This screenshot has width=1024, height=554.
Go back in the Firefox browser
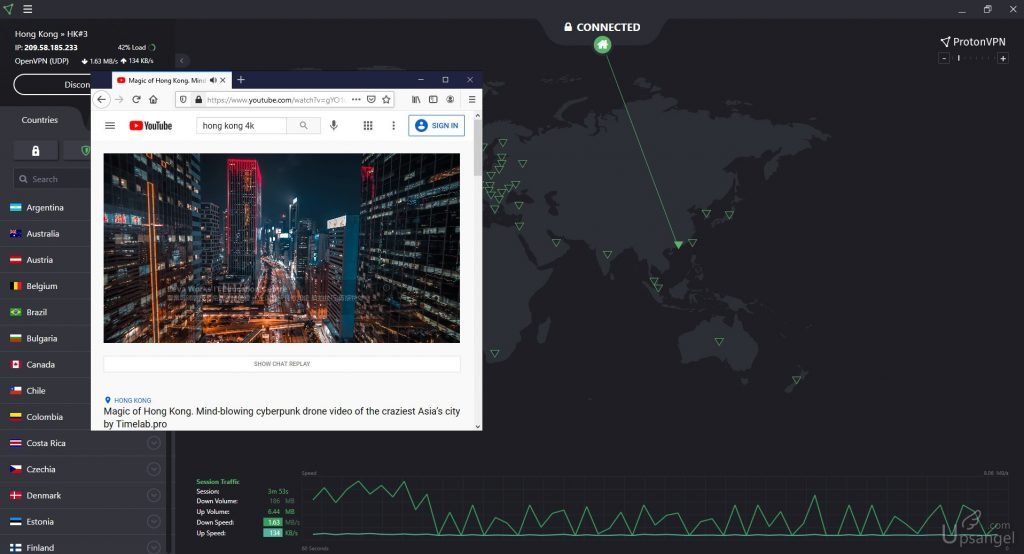tap(101, 99)
